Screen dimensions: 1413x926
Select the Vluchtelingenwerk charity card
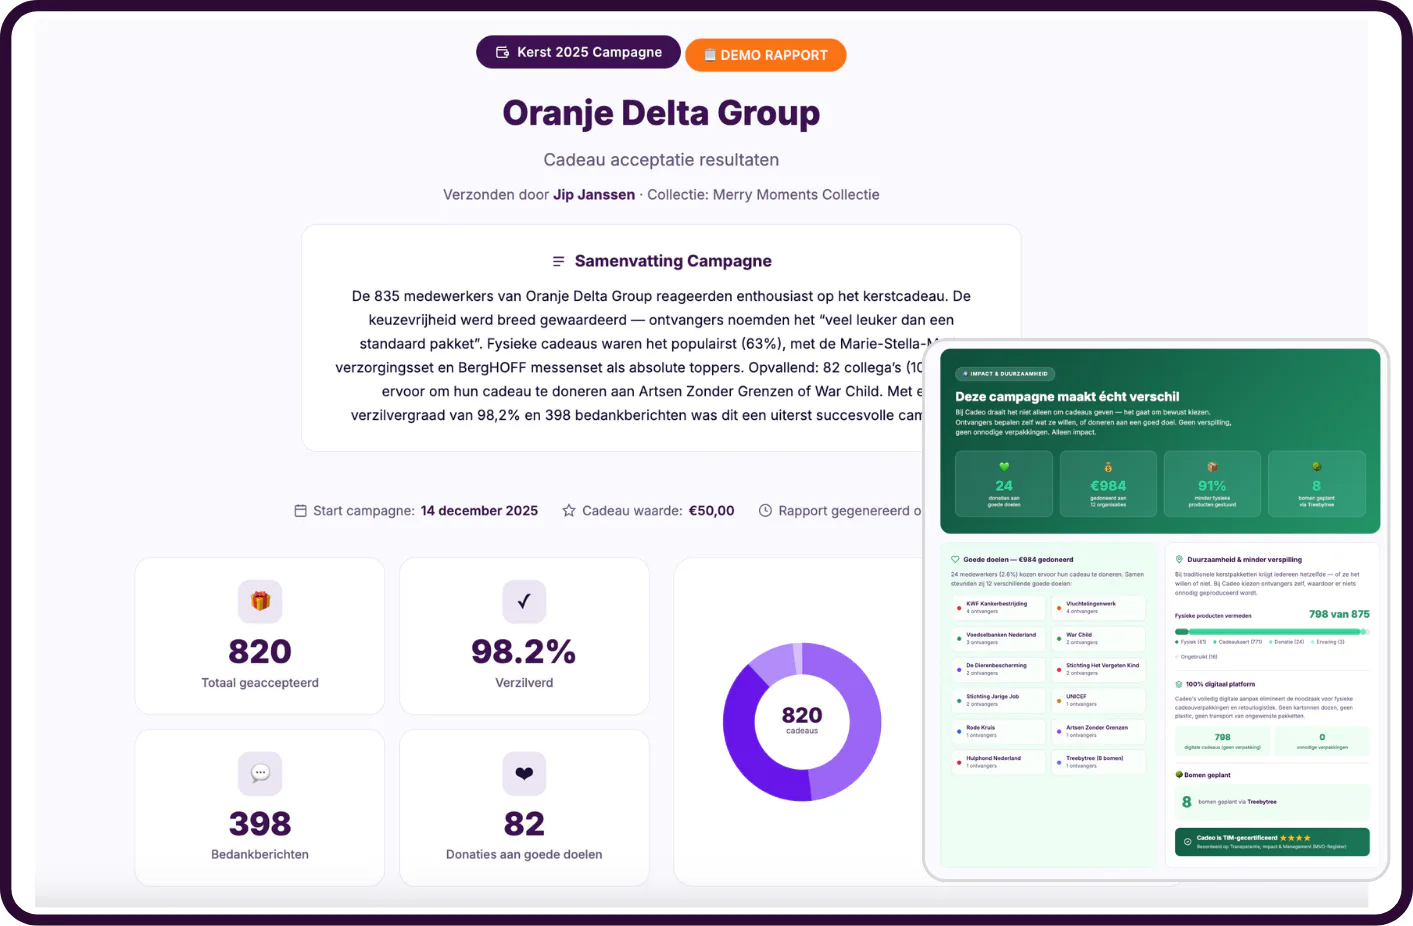(1098, 607)
